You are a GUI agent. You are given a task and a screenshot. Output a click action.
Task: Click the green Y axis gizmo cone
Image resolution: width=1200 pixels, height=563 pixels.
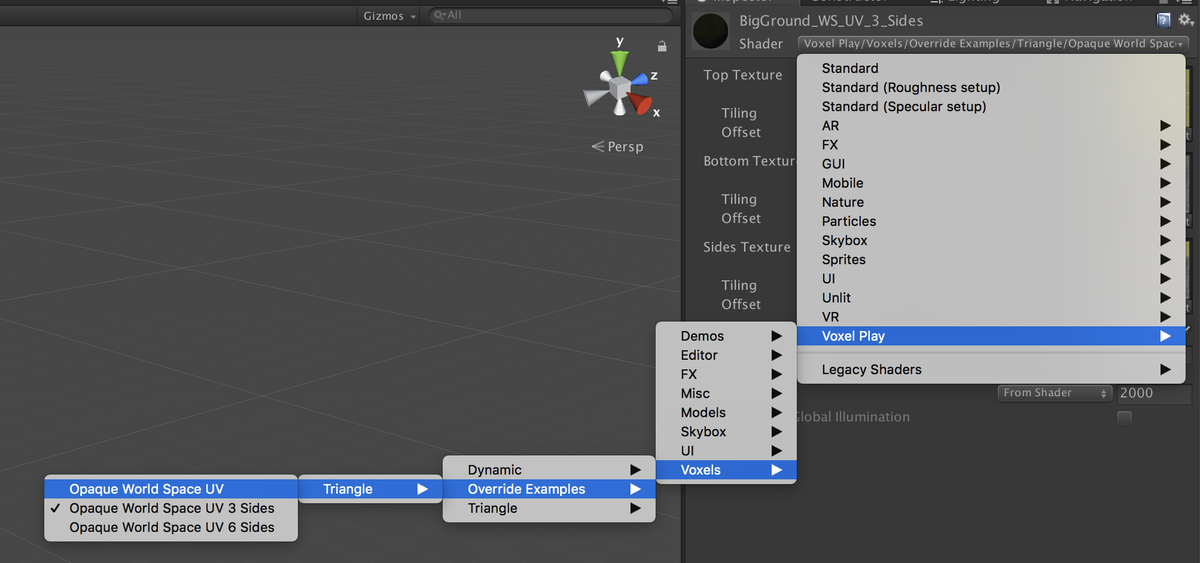click(x=620, y=63)
